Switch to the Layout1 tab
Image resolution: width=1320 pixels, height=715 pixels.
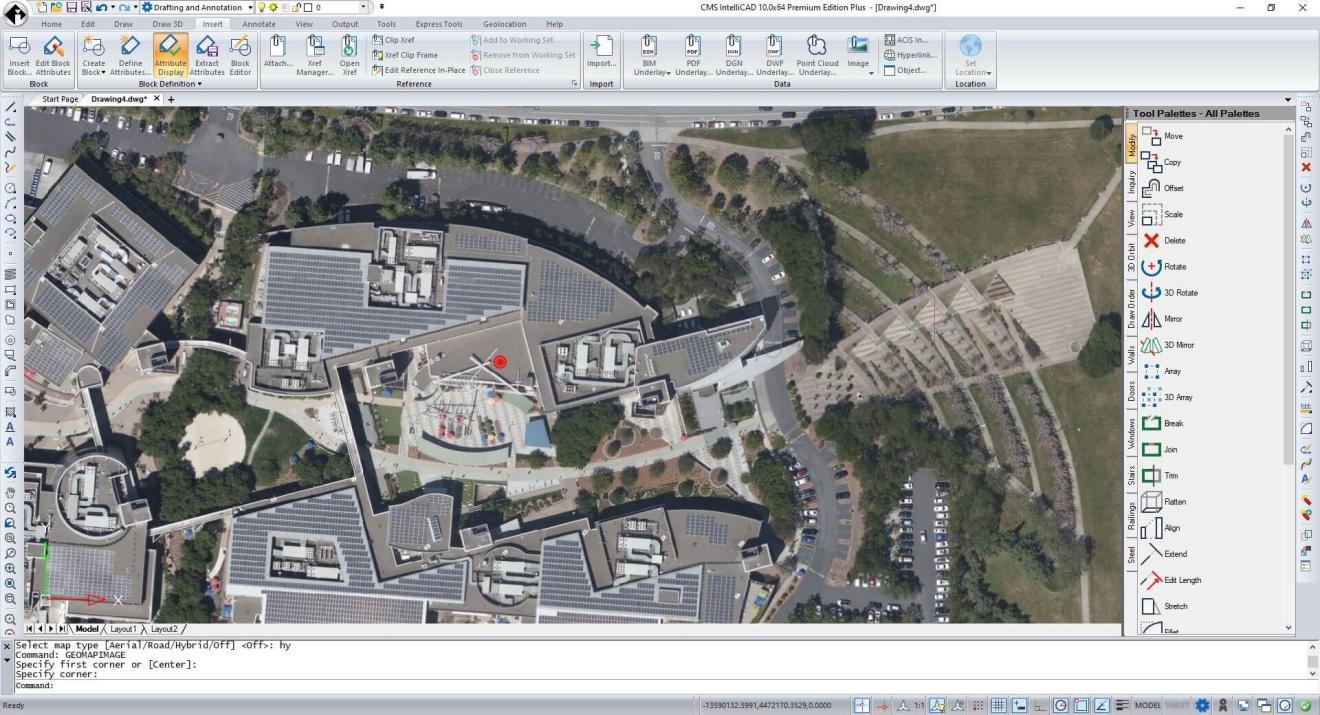pyautogui.click(x=123, y=629)
